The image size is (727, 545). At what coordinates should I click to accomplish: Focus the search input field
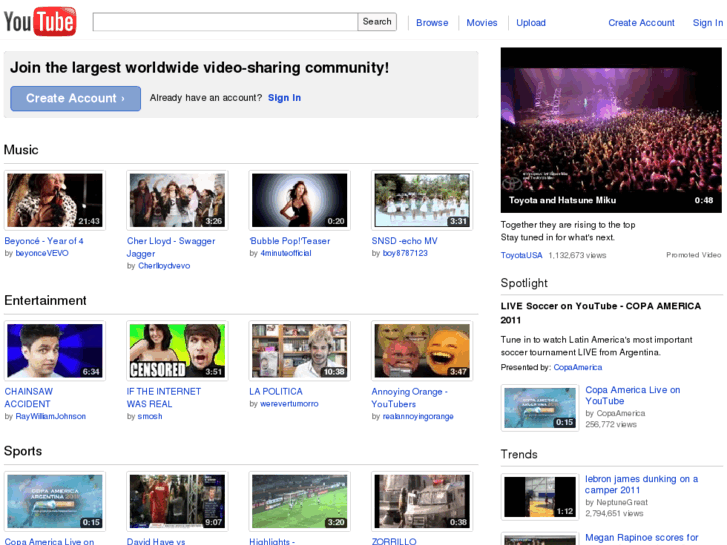225,22
